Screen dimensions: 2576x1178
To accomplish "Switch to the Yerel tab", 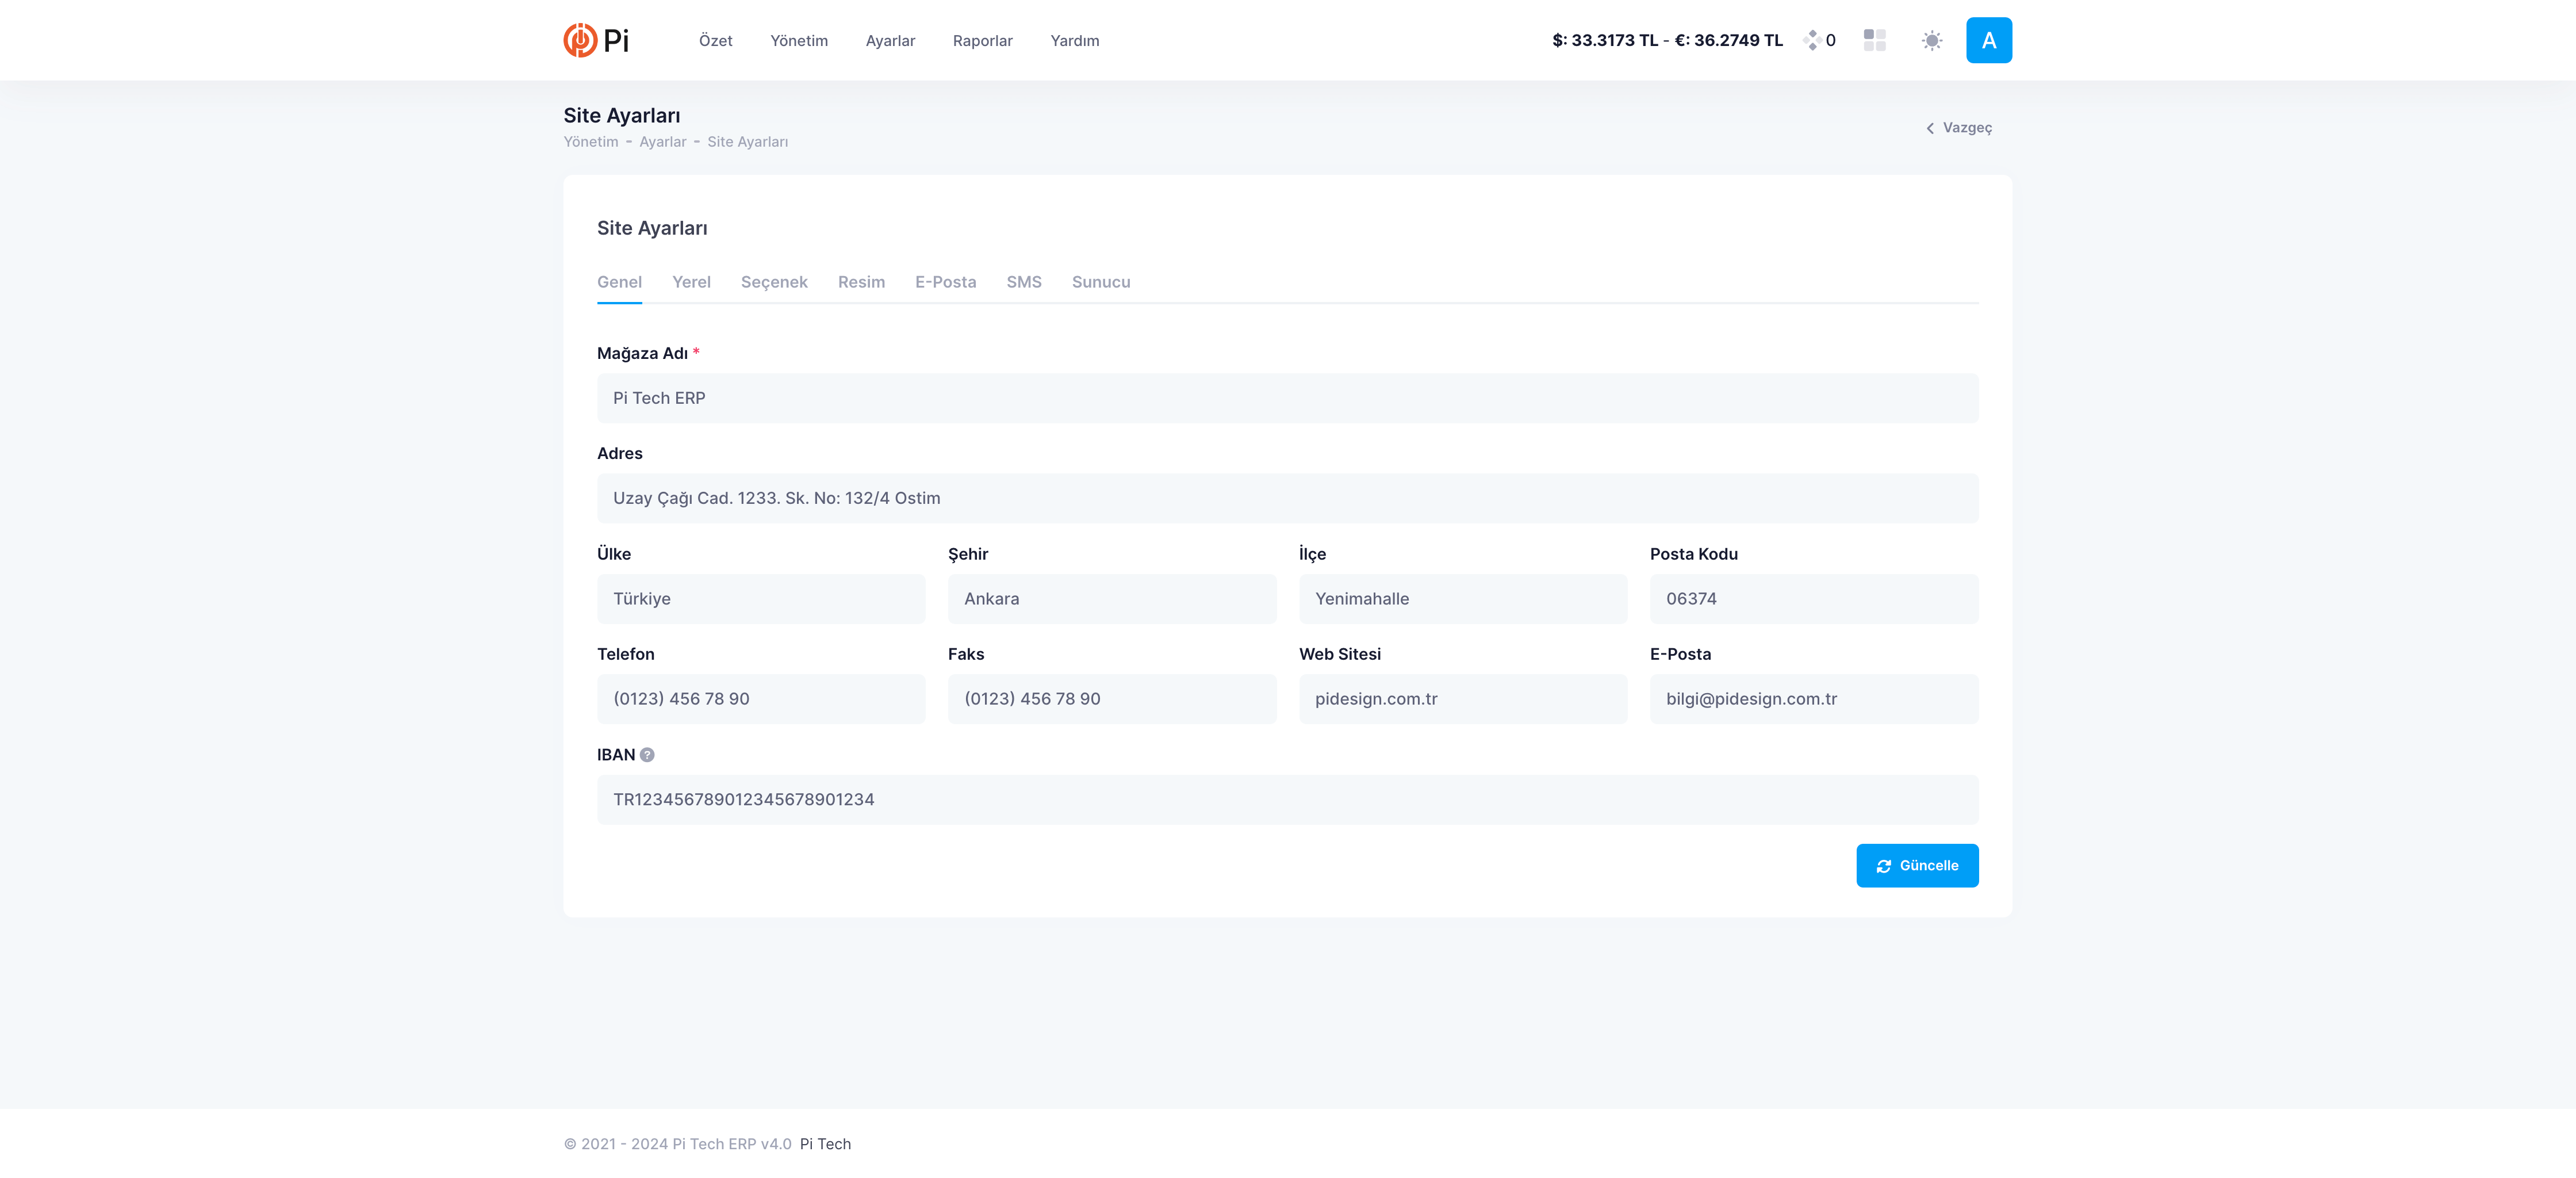I will (691, 282).
